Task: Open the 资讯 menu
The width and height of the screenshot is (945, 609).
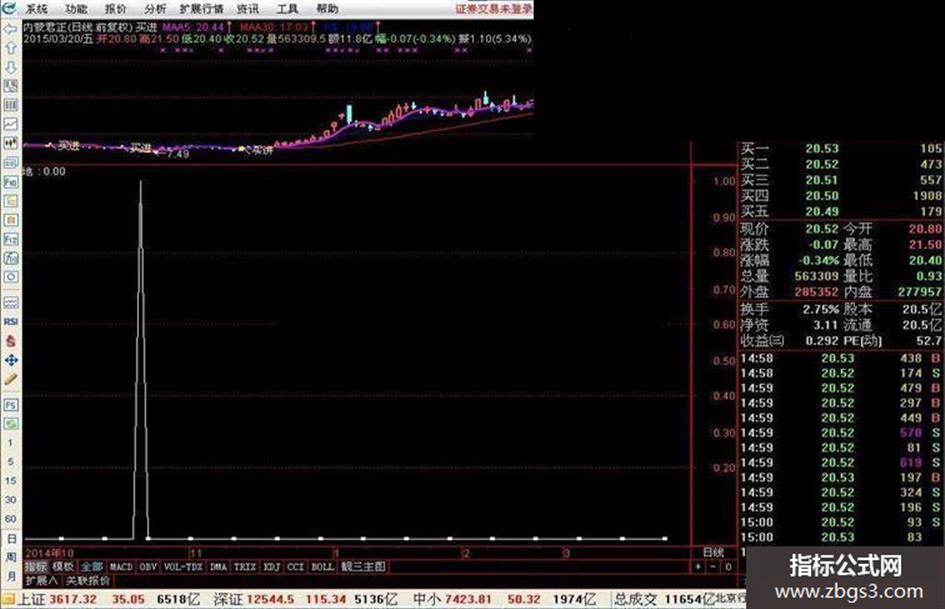Action: click(x=248, y=8)
